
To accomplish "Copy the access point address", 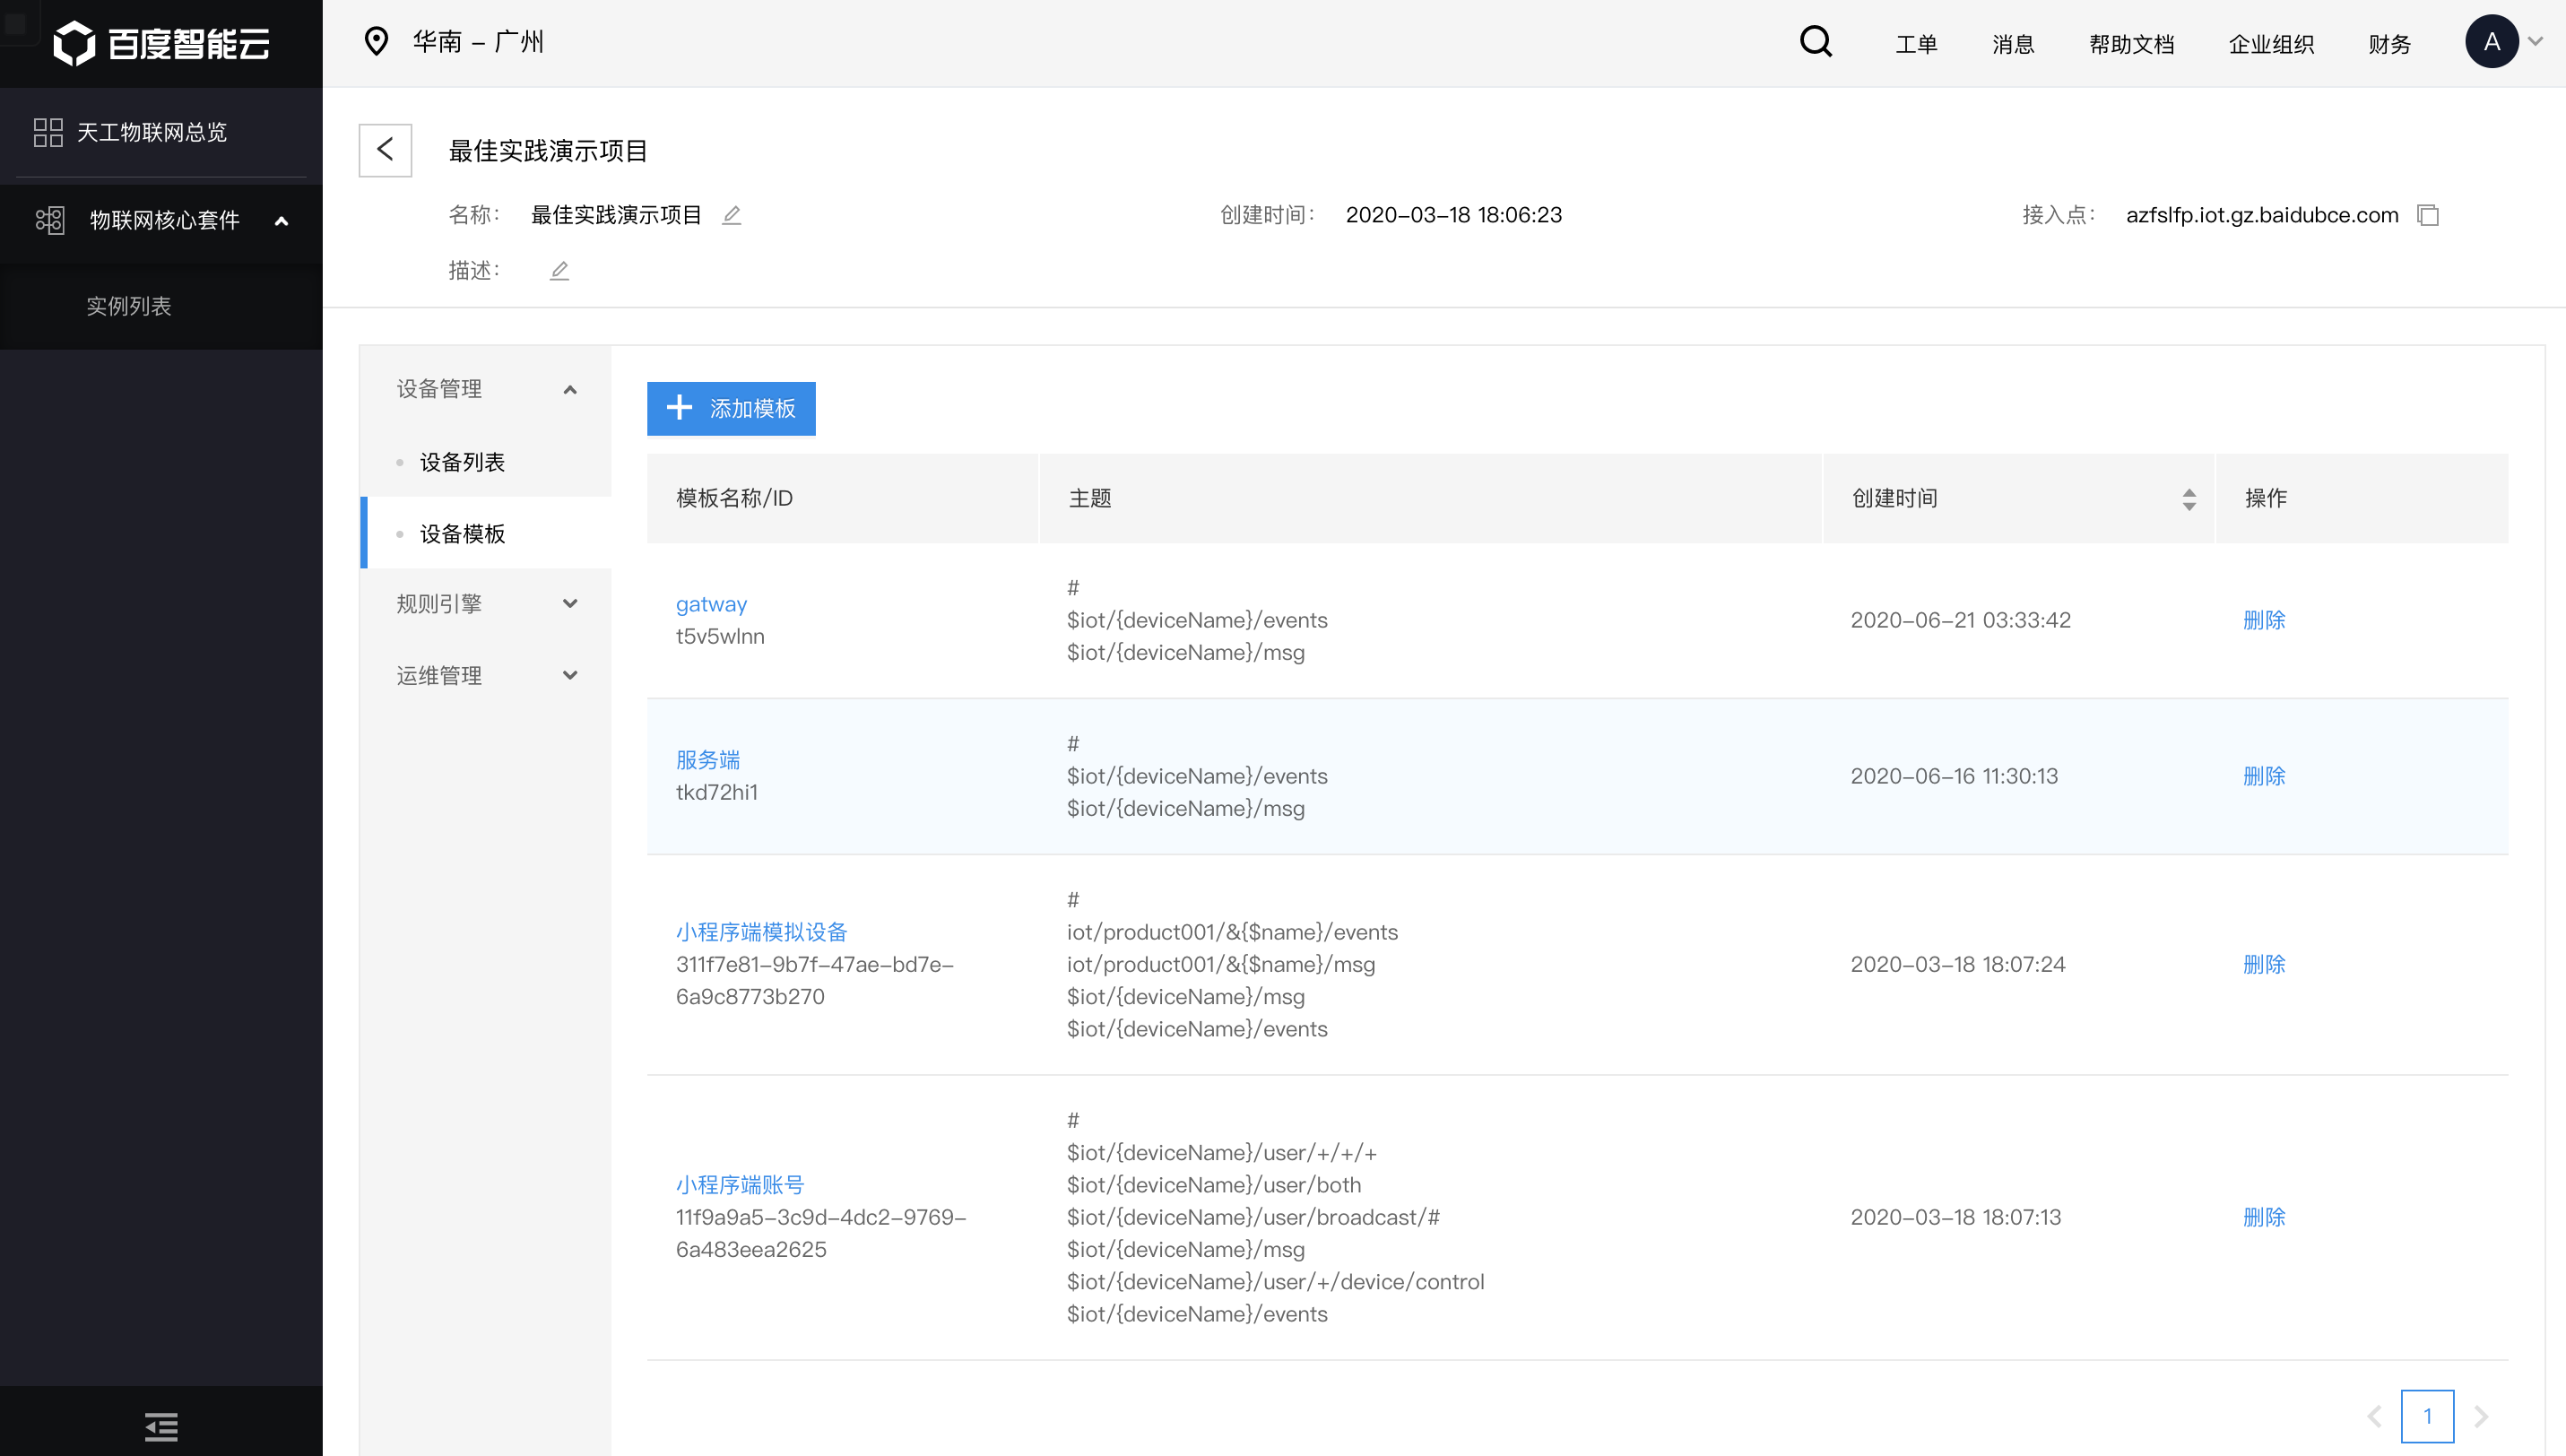I will click(x=2428, y=215).
